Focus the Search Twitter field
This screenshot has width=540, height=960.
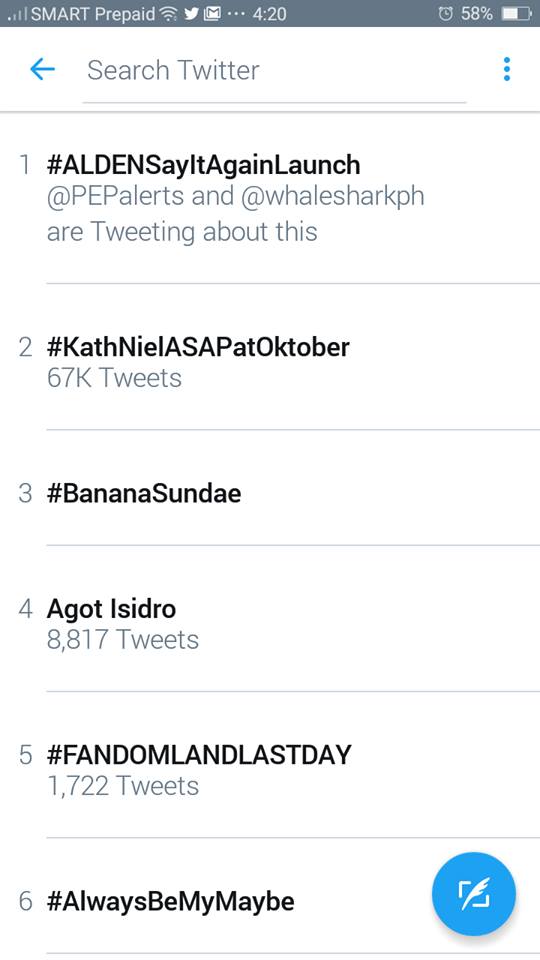tap(274, 70)
